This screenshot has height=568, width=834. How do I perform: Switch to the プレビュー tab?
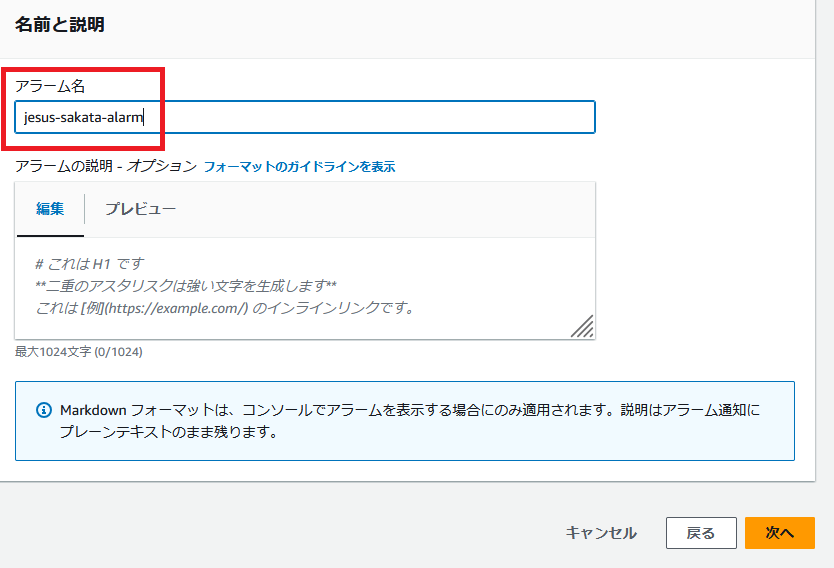coord(140,209)
